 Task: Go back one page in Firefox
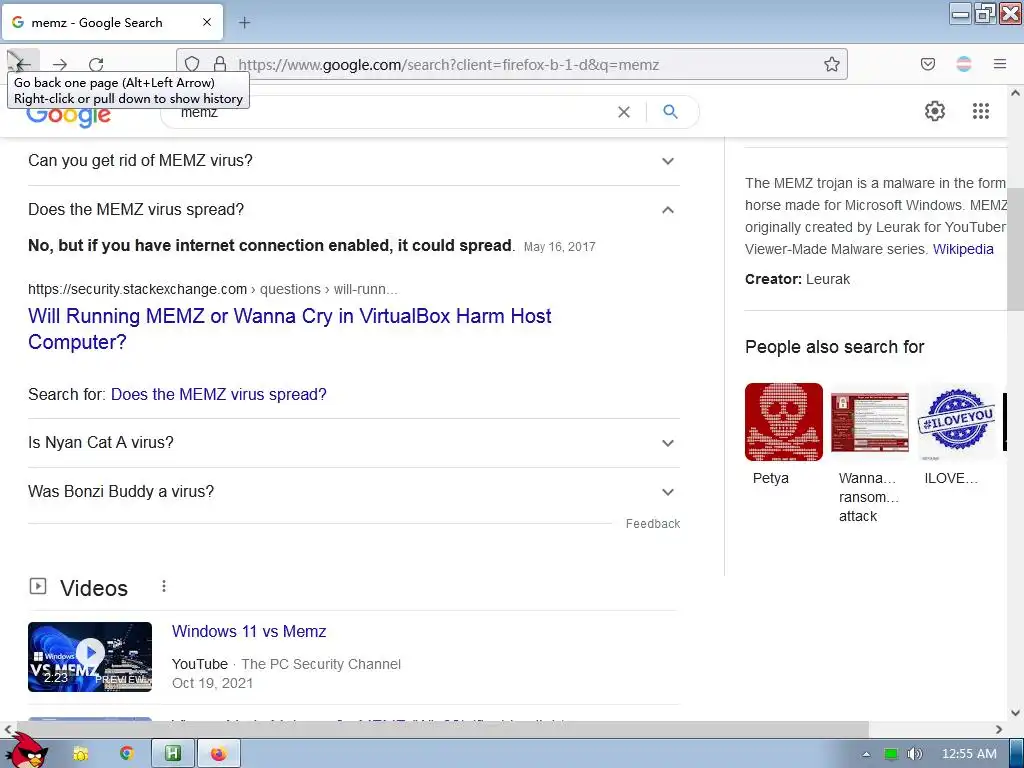click(x=23, y=63)
